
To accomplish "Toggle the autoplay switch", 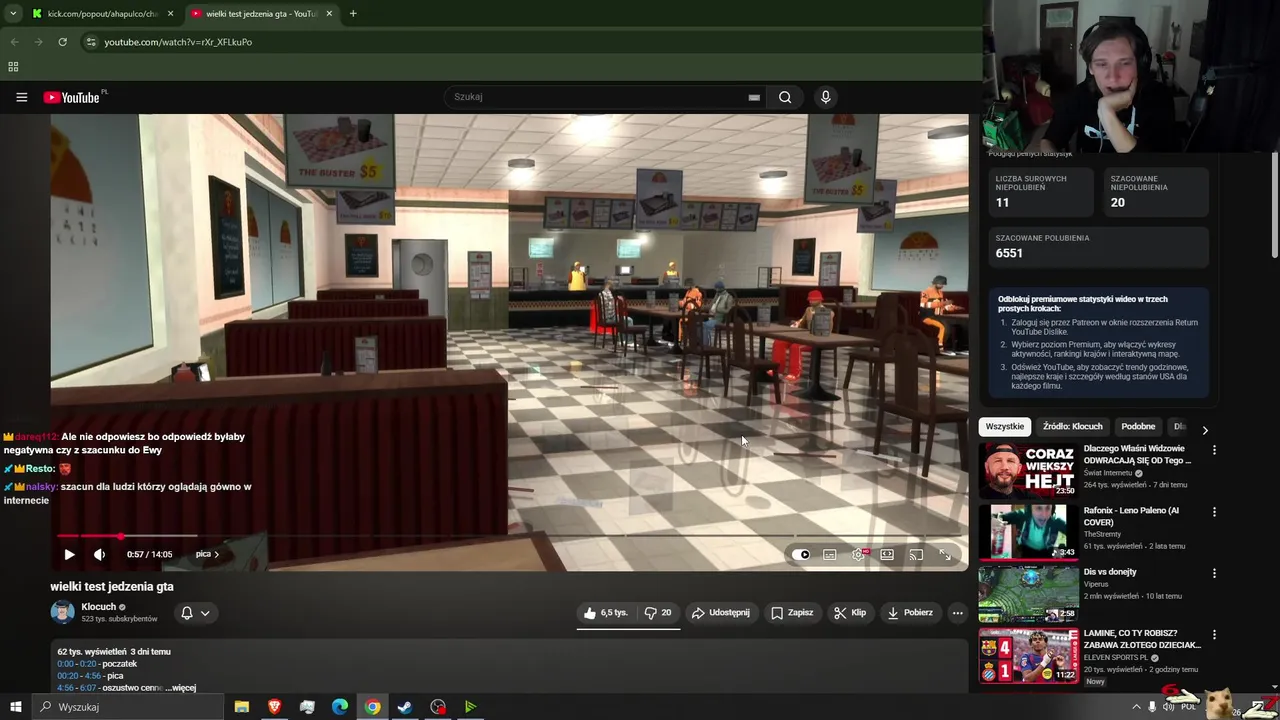I will pos(801,554).
